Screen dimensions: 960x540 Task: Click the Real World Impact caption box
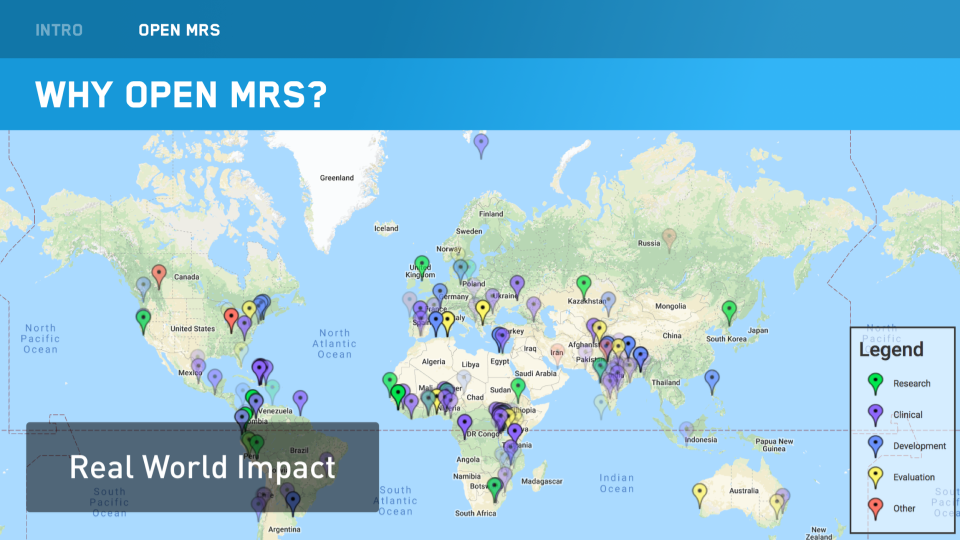coord(202,467)
